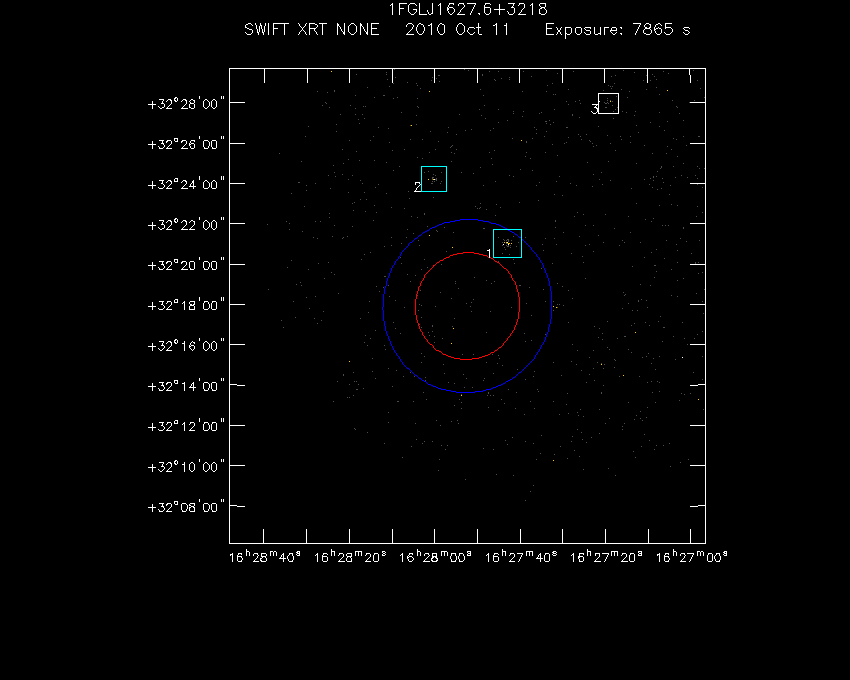Viewport: 850px width, 680px height.
Task: Click the +32°12'00" declination label
Action: [x=186, y=426]
